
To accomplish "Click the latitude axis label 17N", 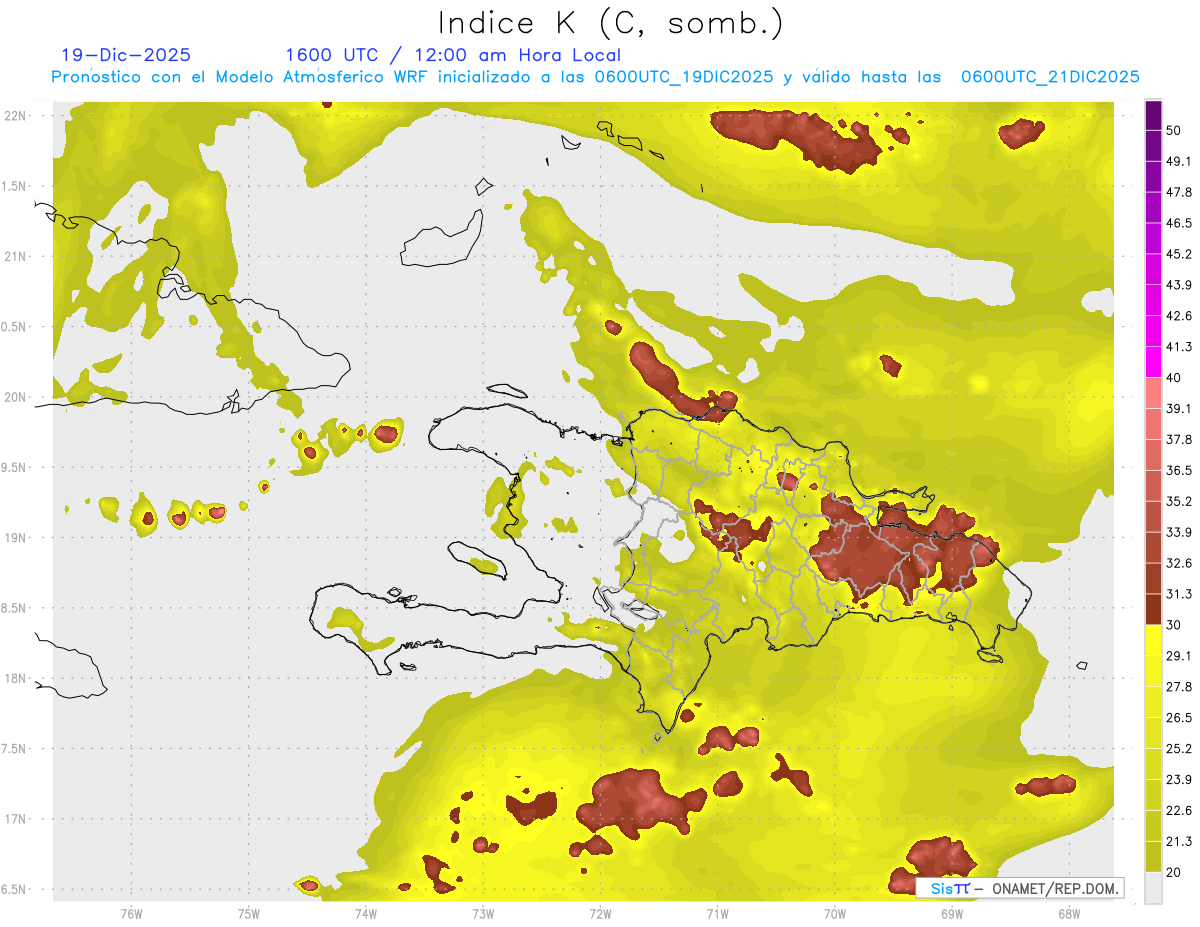I will point(15,820).
